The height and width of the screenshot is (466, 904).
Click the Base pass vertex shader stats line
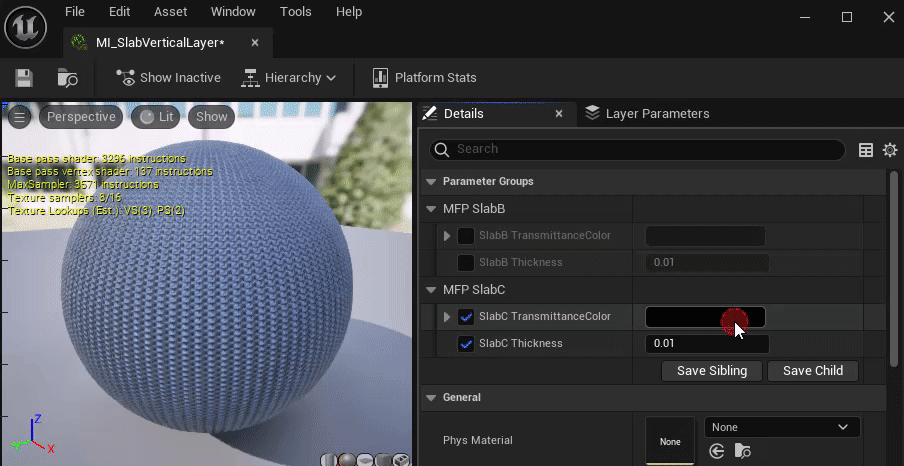110,171
